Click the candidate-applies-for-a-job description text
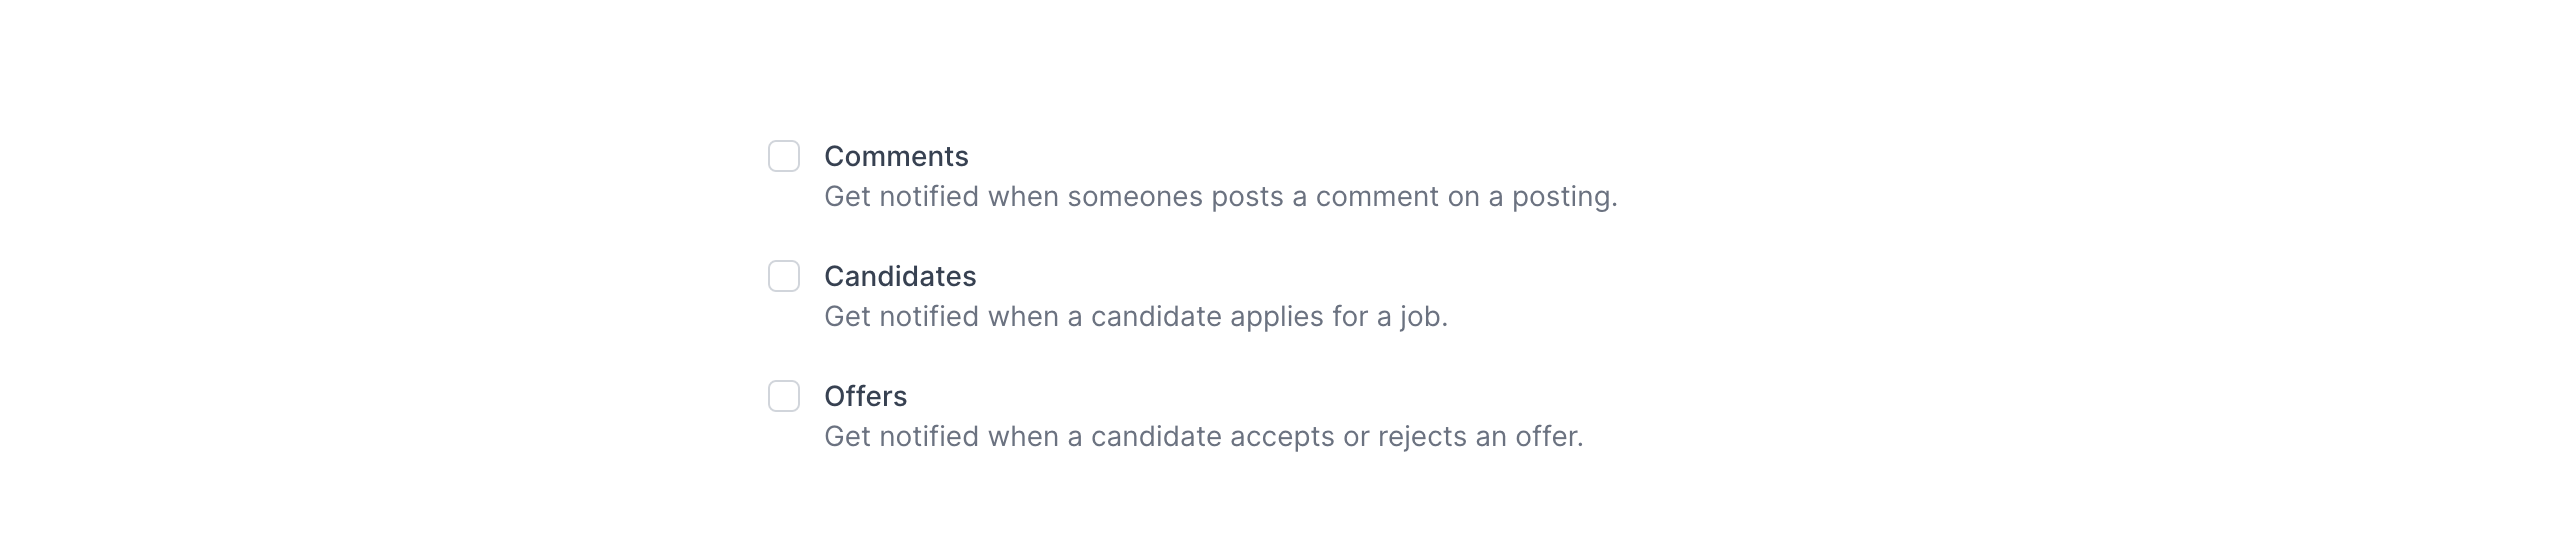2560x552 pixels. pyautogui.click(x=1136, y=316)
